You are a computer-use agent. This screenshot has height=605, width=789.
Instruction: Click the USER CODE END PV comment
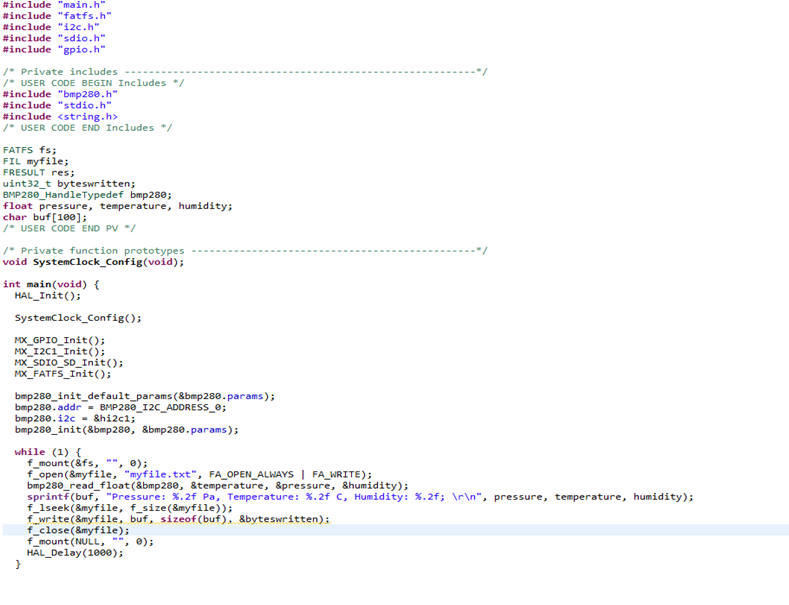pyautogui.click(x=69, y=228)
